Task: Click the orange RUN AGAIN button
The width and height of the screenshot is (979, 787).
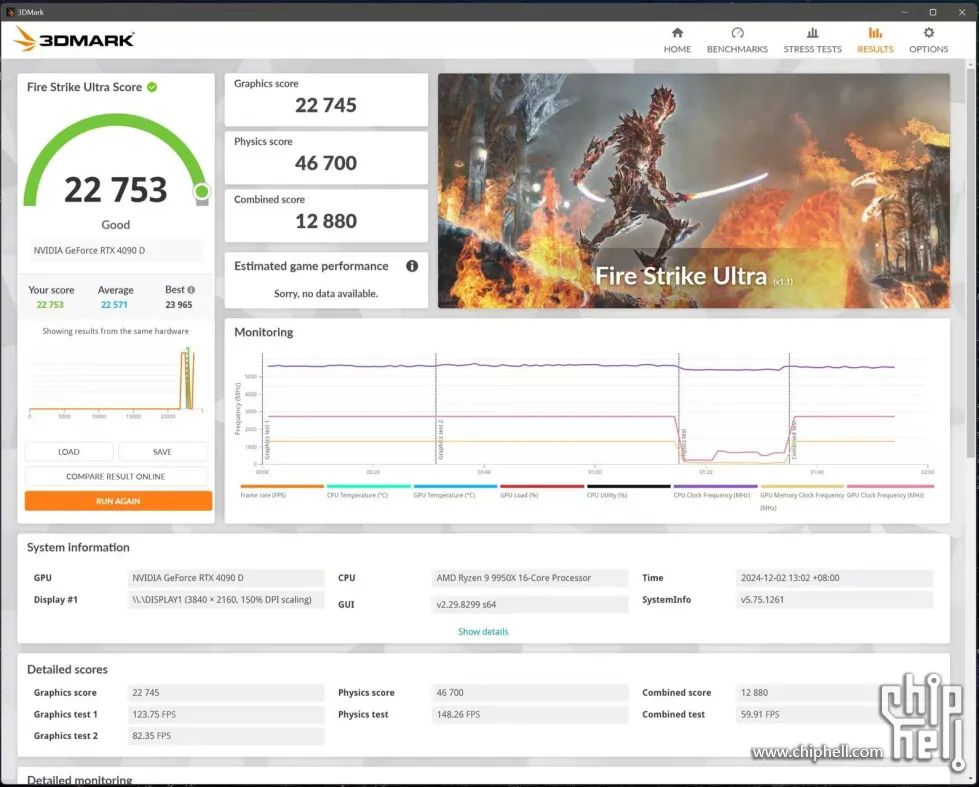Action: [x=118, y=501]
